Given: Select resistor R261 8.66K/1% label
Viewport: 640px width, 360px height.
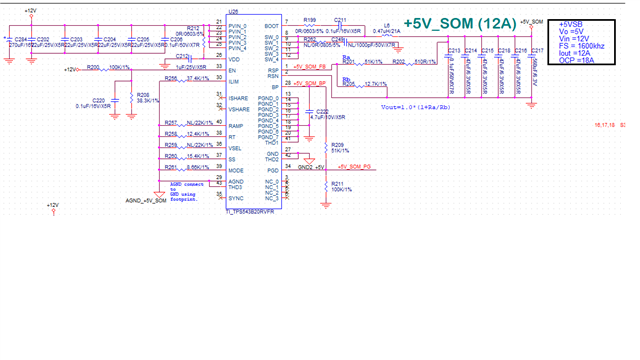Looking at the screenshot, I should [187, 167].
